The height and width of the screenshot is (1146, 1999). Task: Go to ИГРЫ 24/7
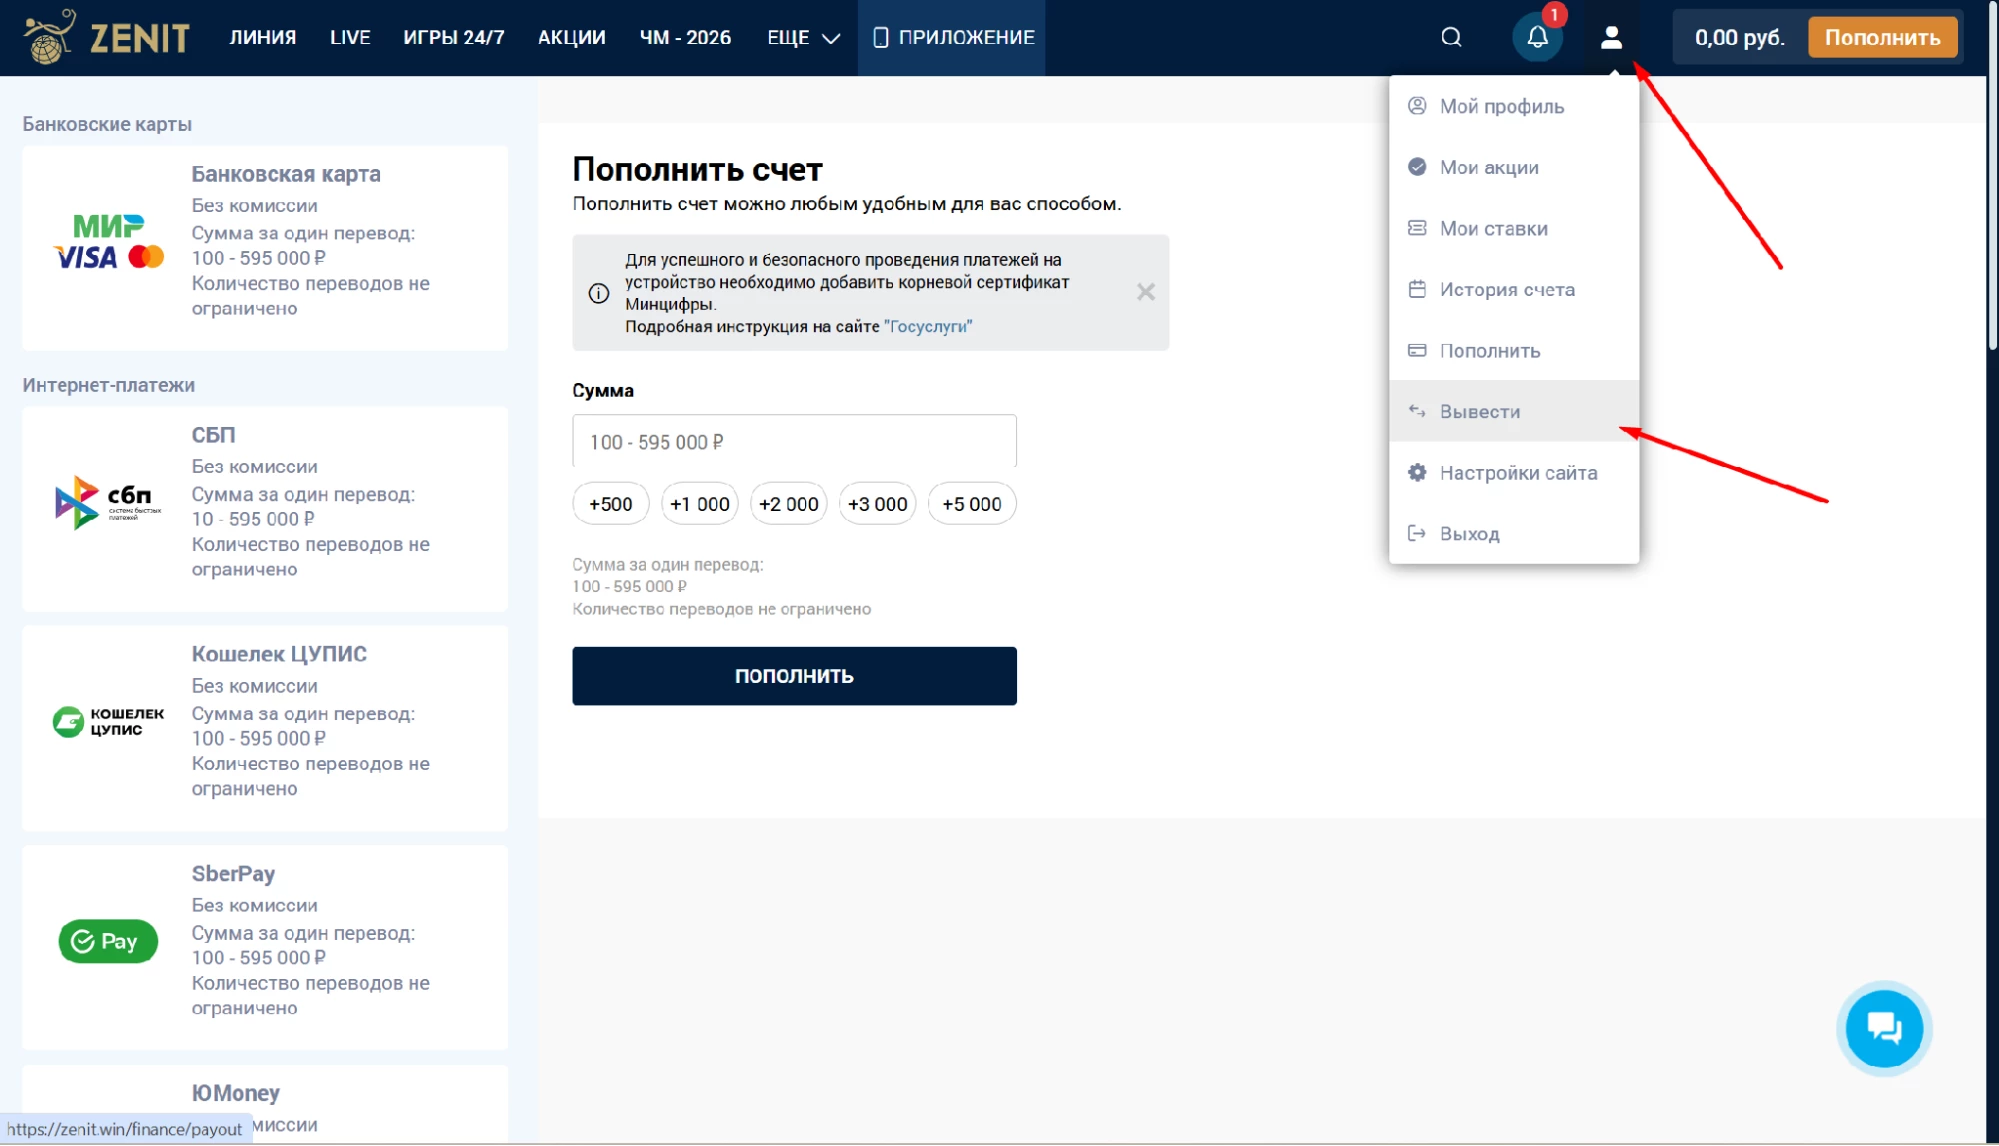tap(454, 37)
